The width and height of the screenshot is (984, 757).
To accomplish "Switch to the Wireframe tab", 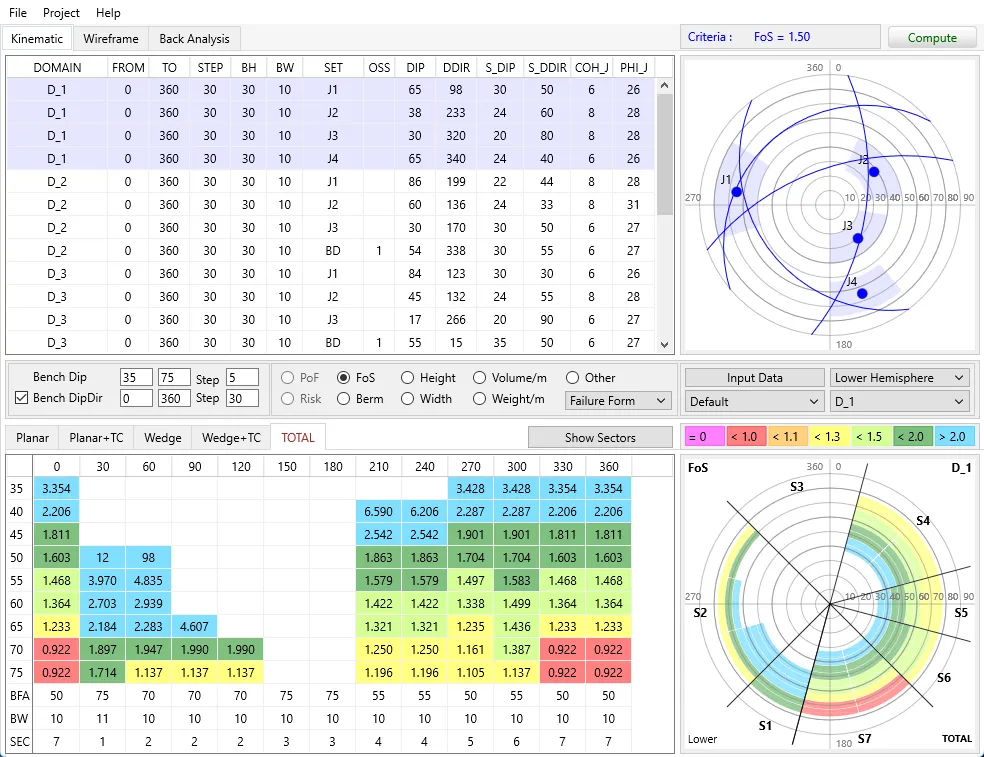I will tap(110, 39).
